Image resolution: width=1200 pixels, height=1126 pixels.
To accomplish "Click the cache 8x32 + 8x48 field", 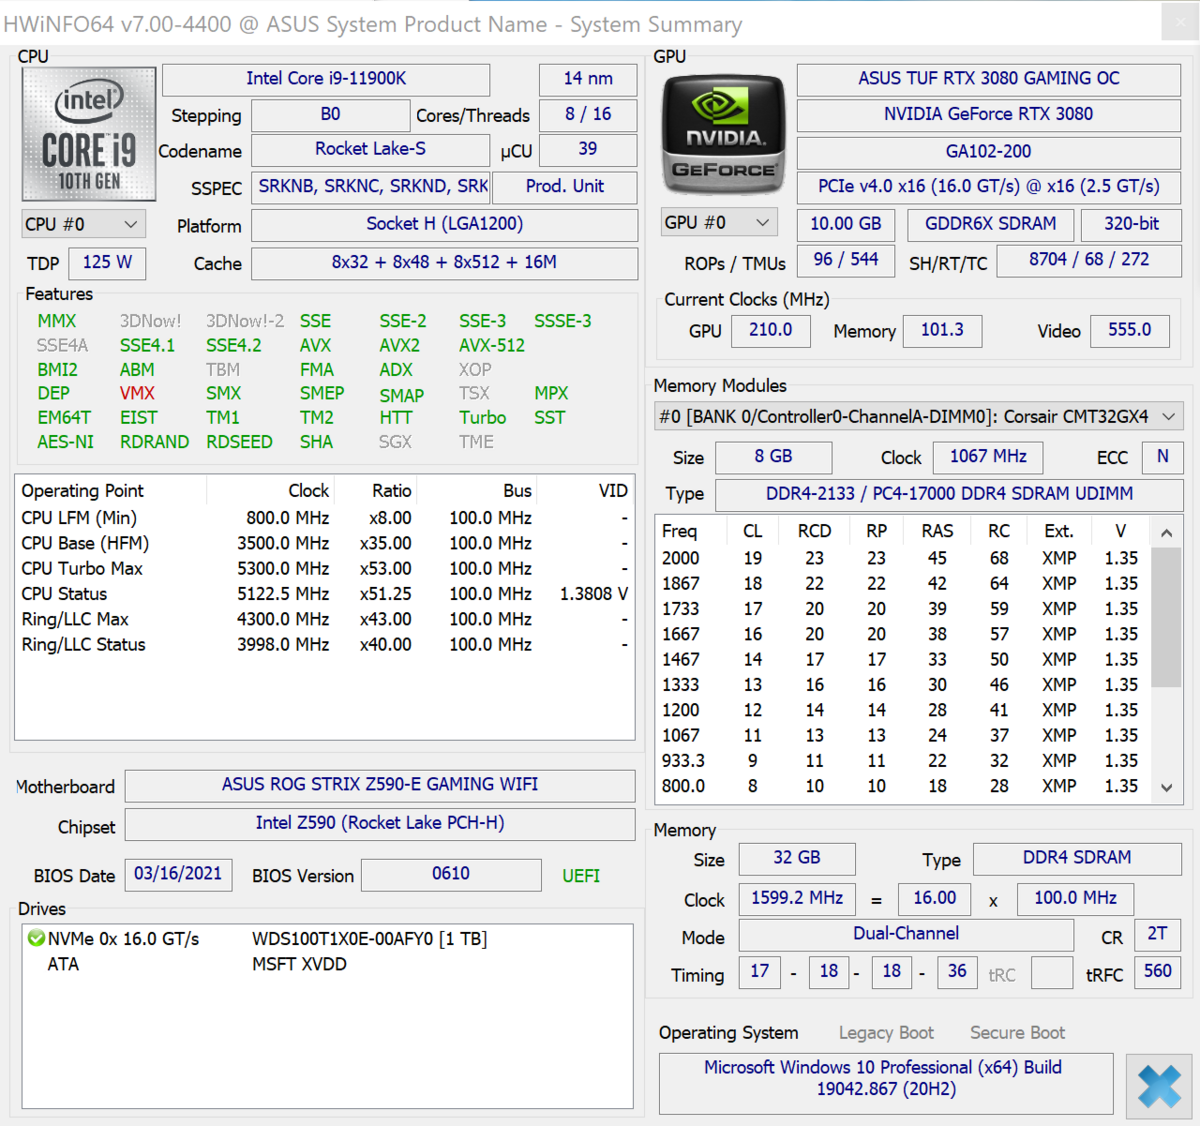I will pyautogui.click(x=444, y=263).
